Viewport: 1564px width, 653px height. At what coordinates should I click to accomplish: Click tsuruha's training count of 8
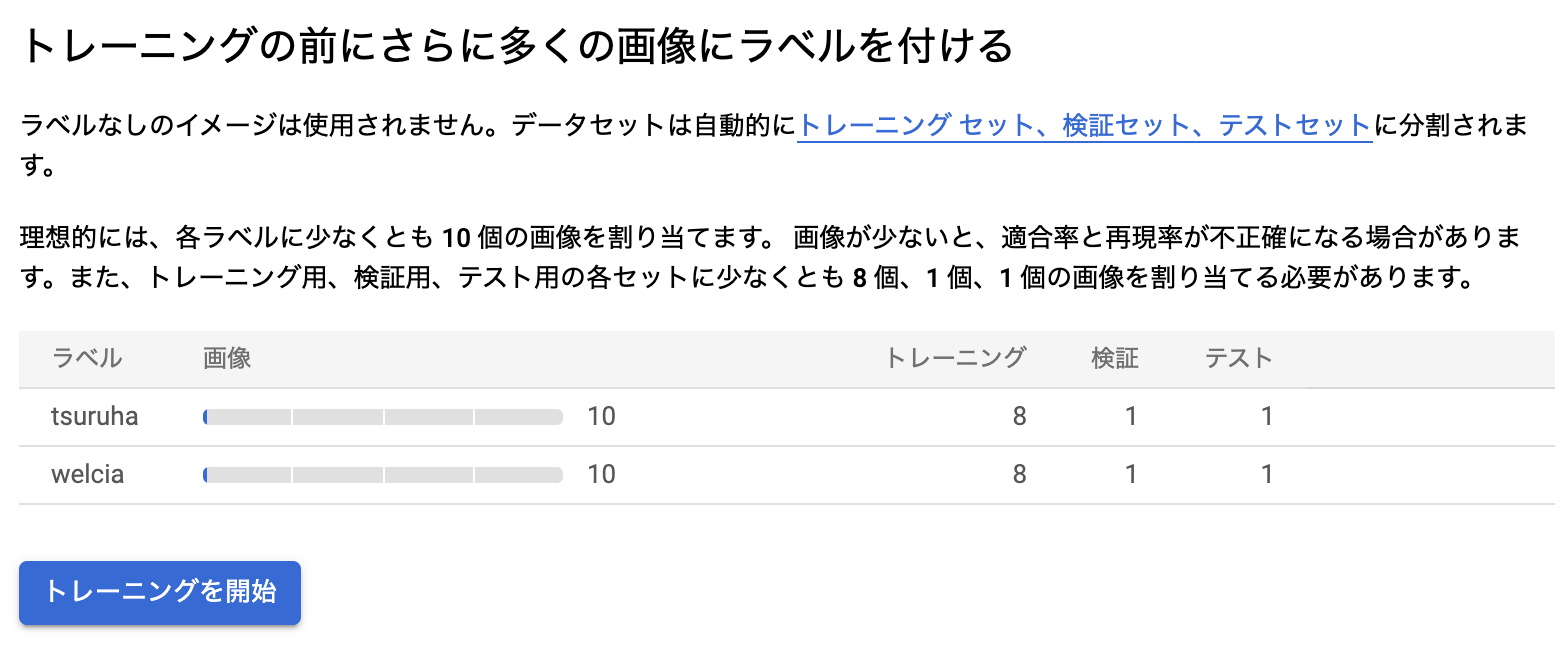click(x=1019, y=416)
